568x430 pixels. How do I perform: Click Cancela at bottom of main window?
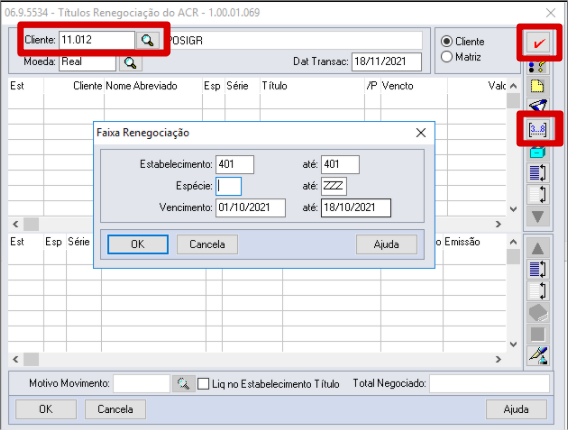[115, 409]
